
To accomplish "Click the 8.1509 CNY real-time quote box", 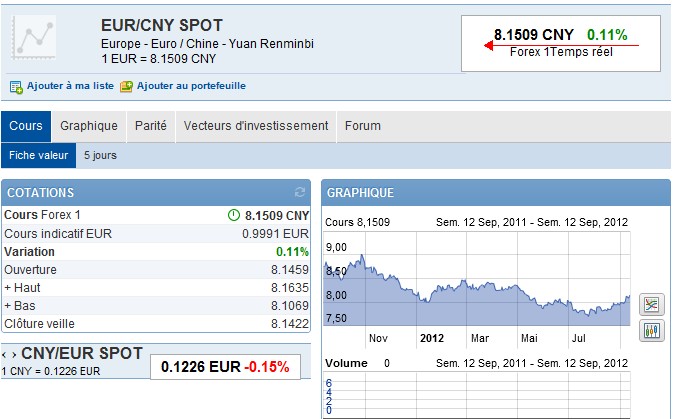I will click(560, 43).
